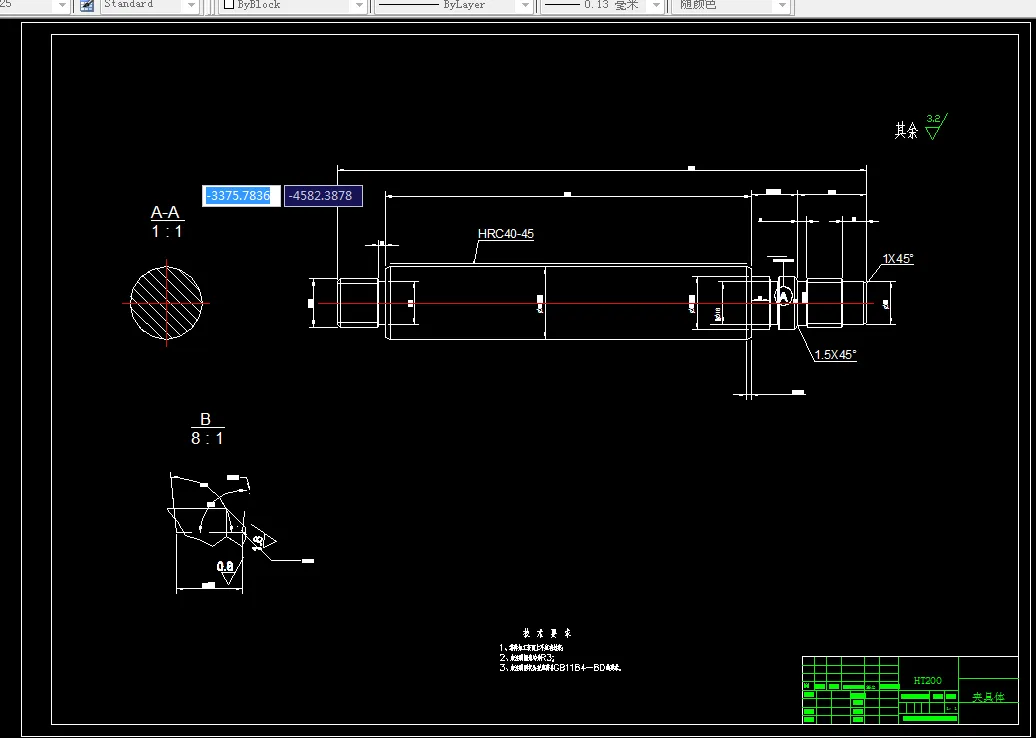
Task: Click the -4582.3878 coordinate input field
Action: click(x=323, y=196)
